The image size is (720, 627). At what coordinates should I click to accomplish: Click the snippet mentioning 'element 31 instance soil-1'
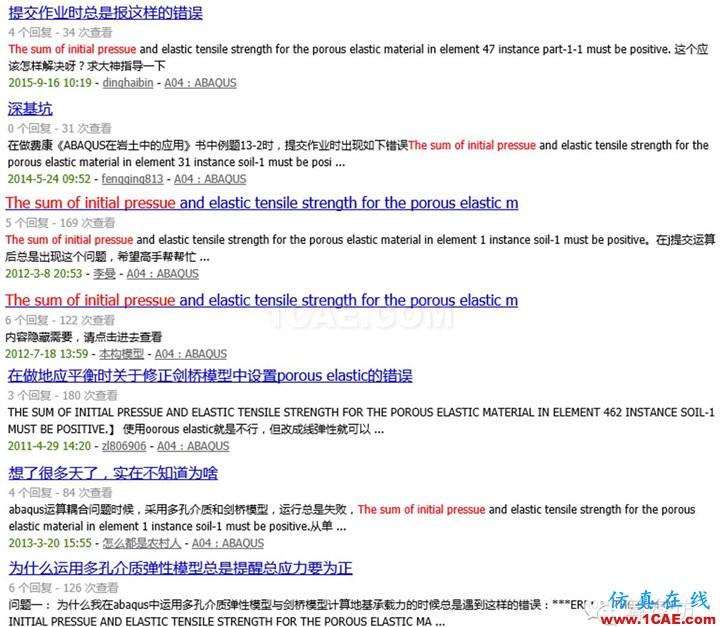(358, 154)
